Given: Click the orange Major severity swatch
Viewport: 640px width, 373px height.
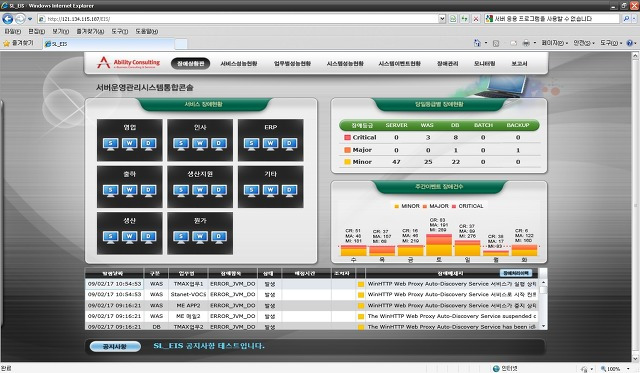Looking at the screenshot, I should [347, 150].
